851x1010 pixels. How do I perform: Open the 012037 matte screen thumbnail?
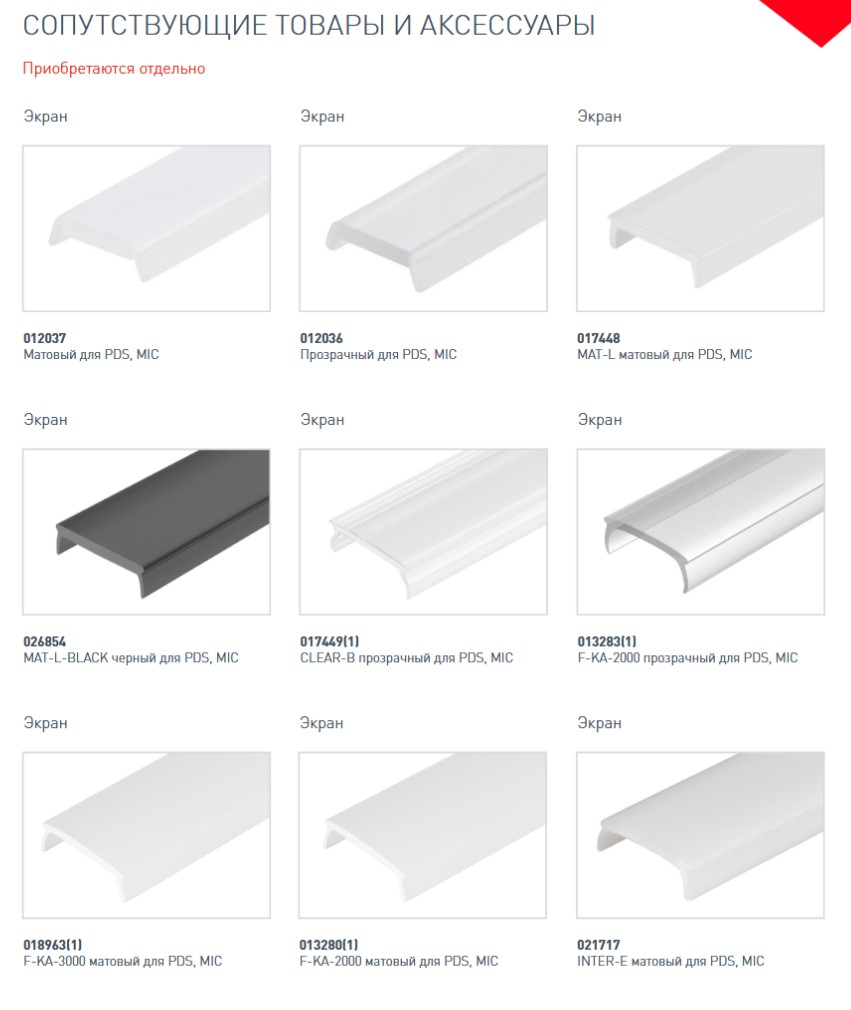146,228
